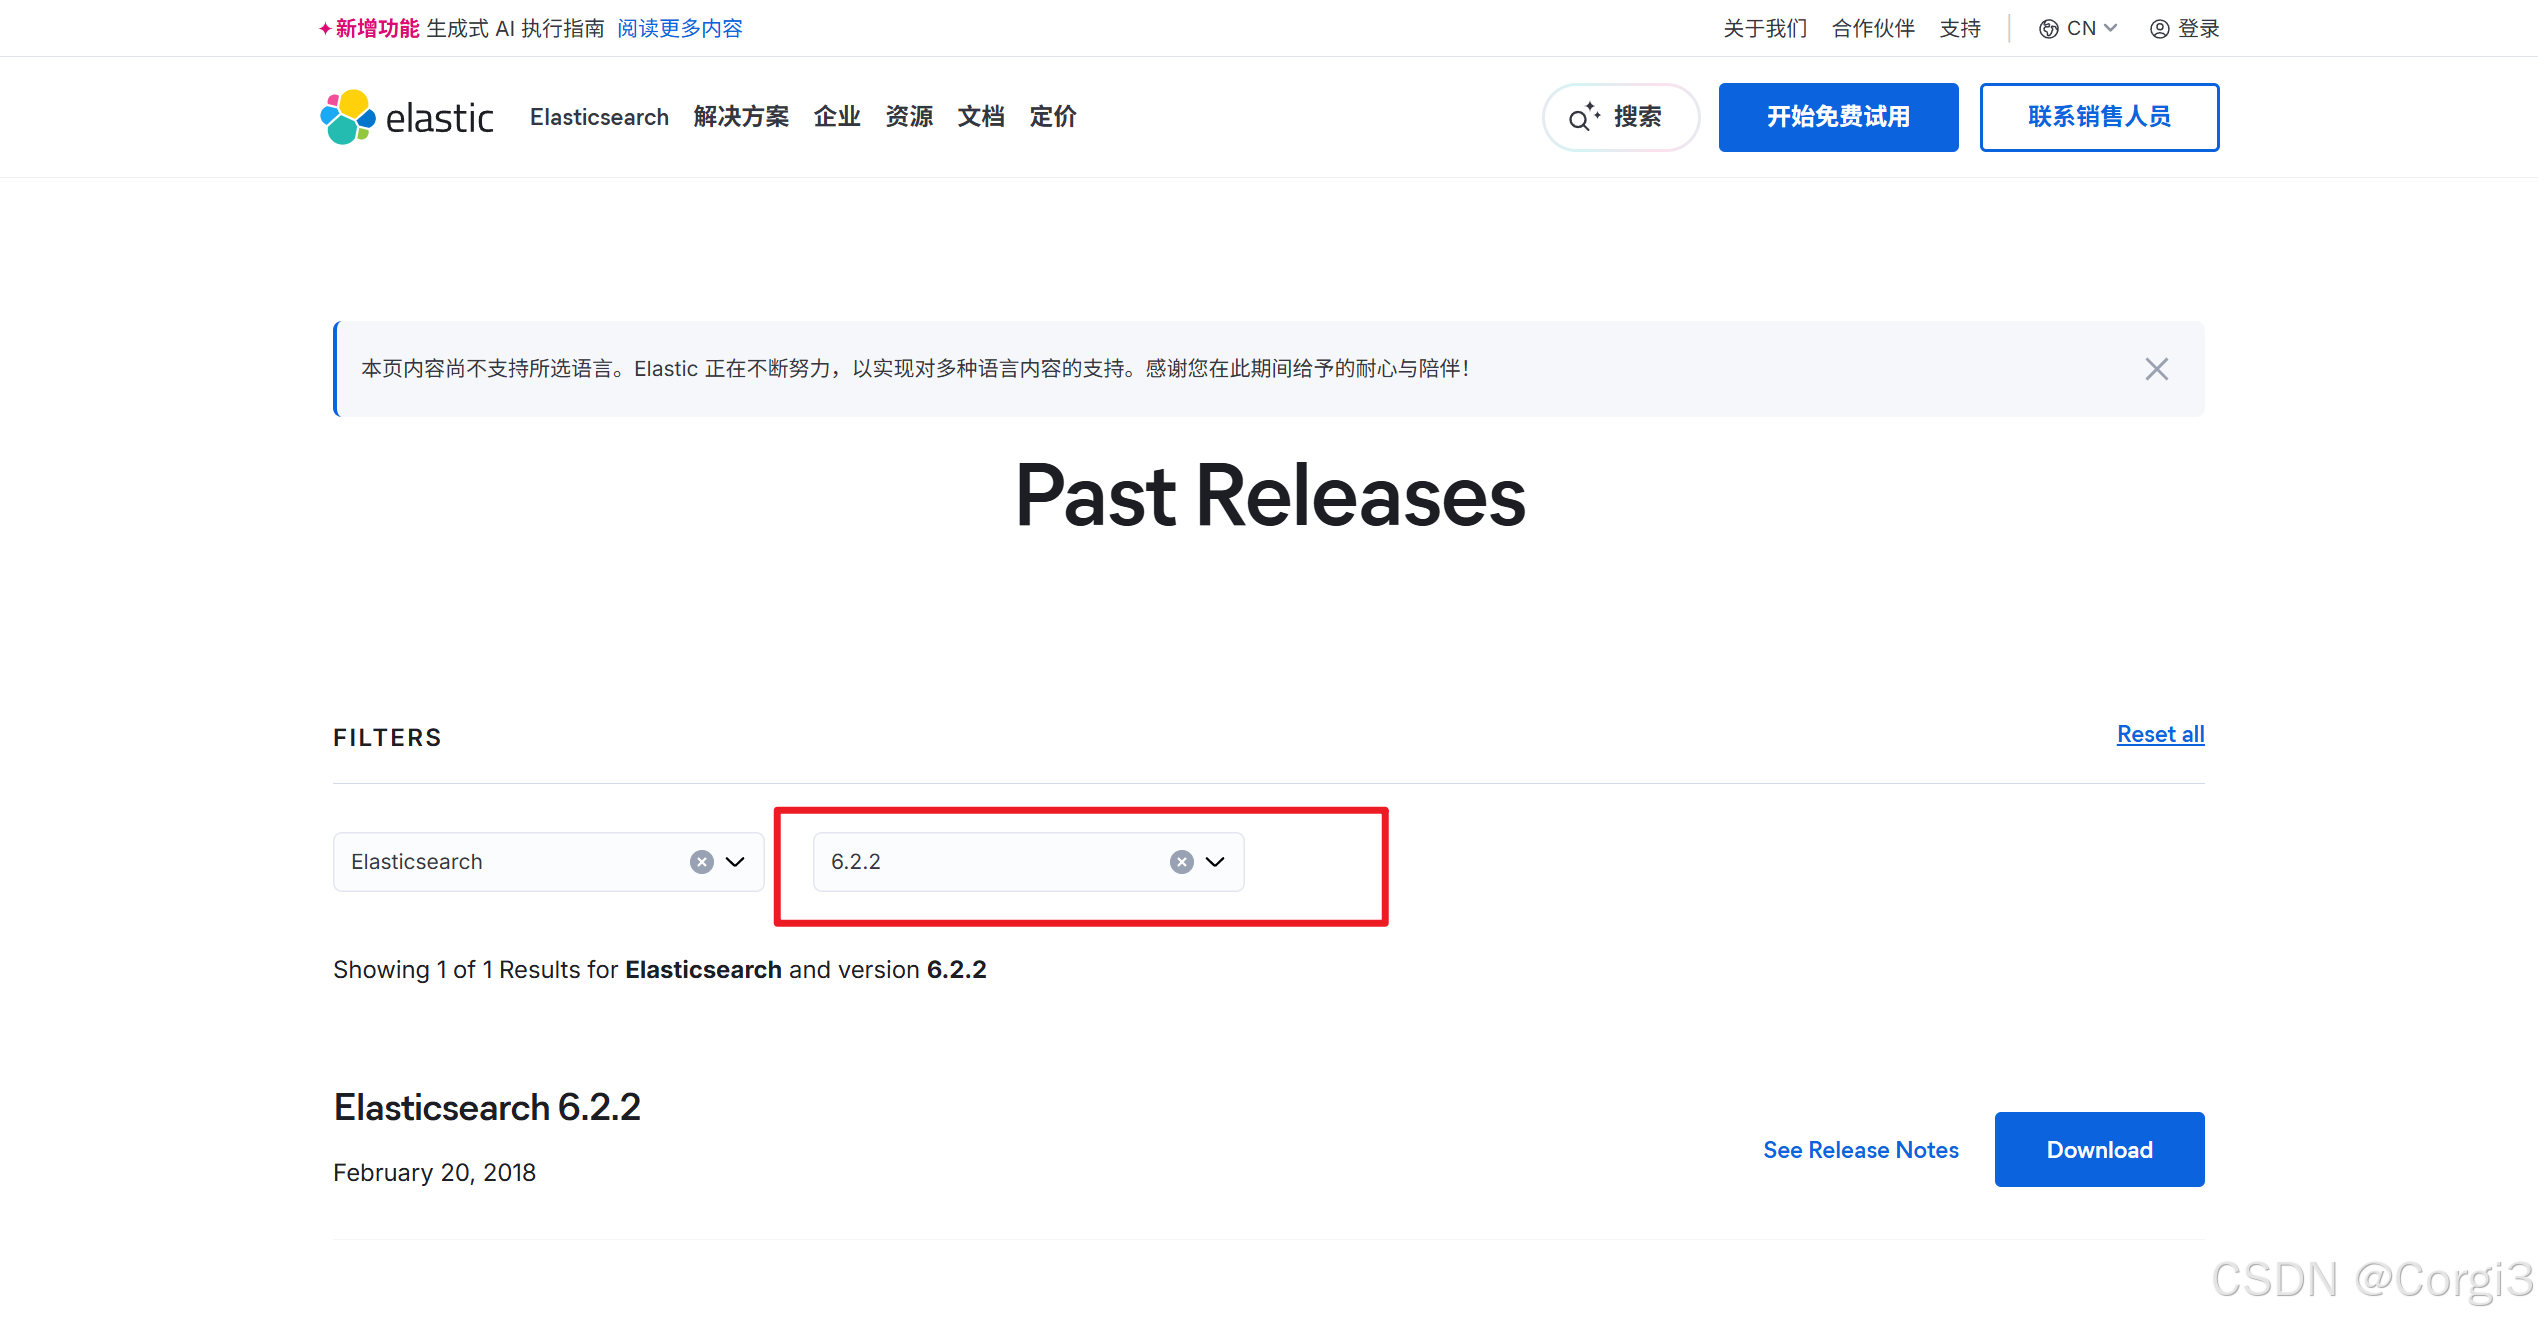Click the 开始免费试用 button
The width and height of the screenshot is (2538, 1320).
coord(1838,117)
